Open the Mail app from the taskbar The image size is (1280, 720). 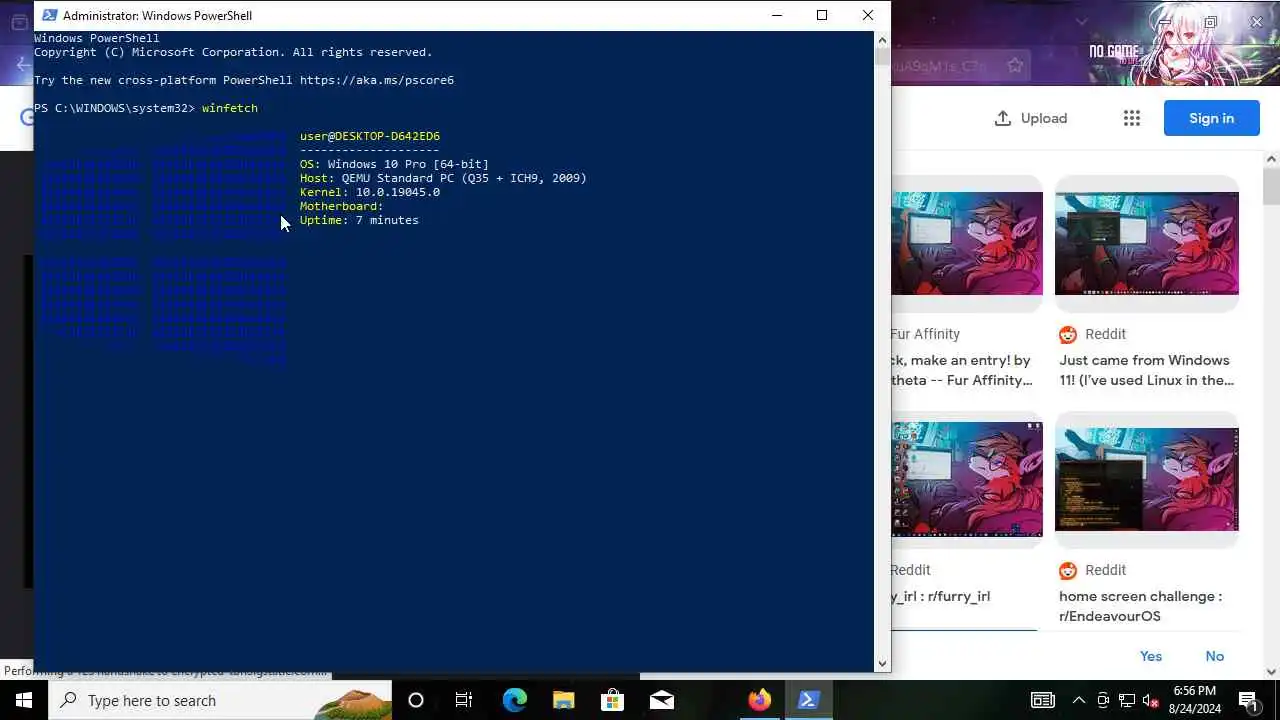click(x=661, y=700)
